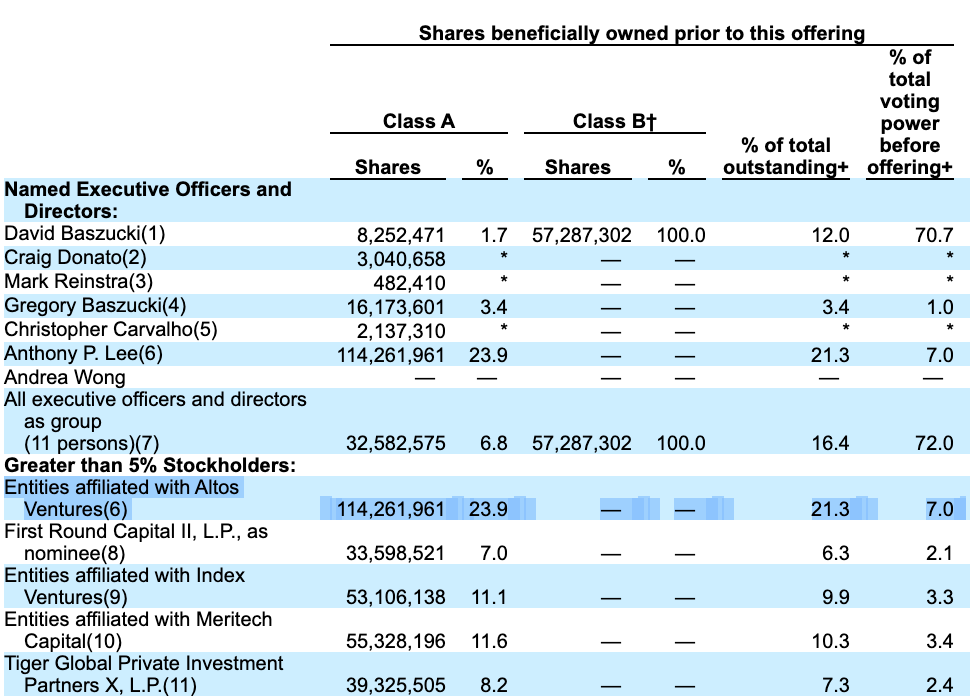Click Mark Reinstra's share count 482,410

[x=409, y=283]
